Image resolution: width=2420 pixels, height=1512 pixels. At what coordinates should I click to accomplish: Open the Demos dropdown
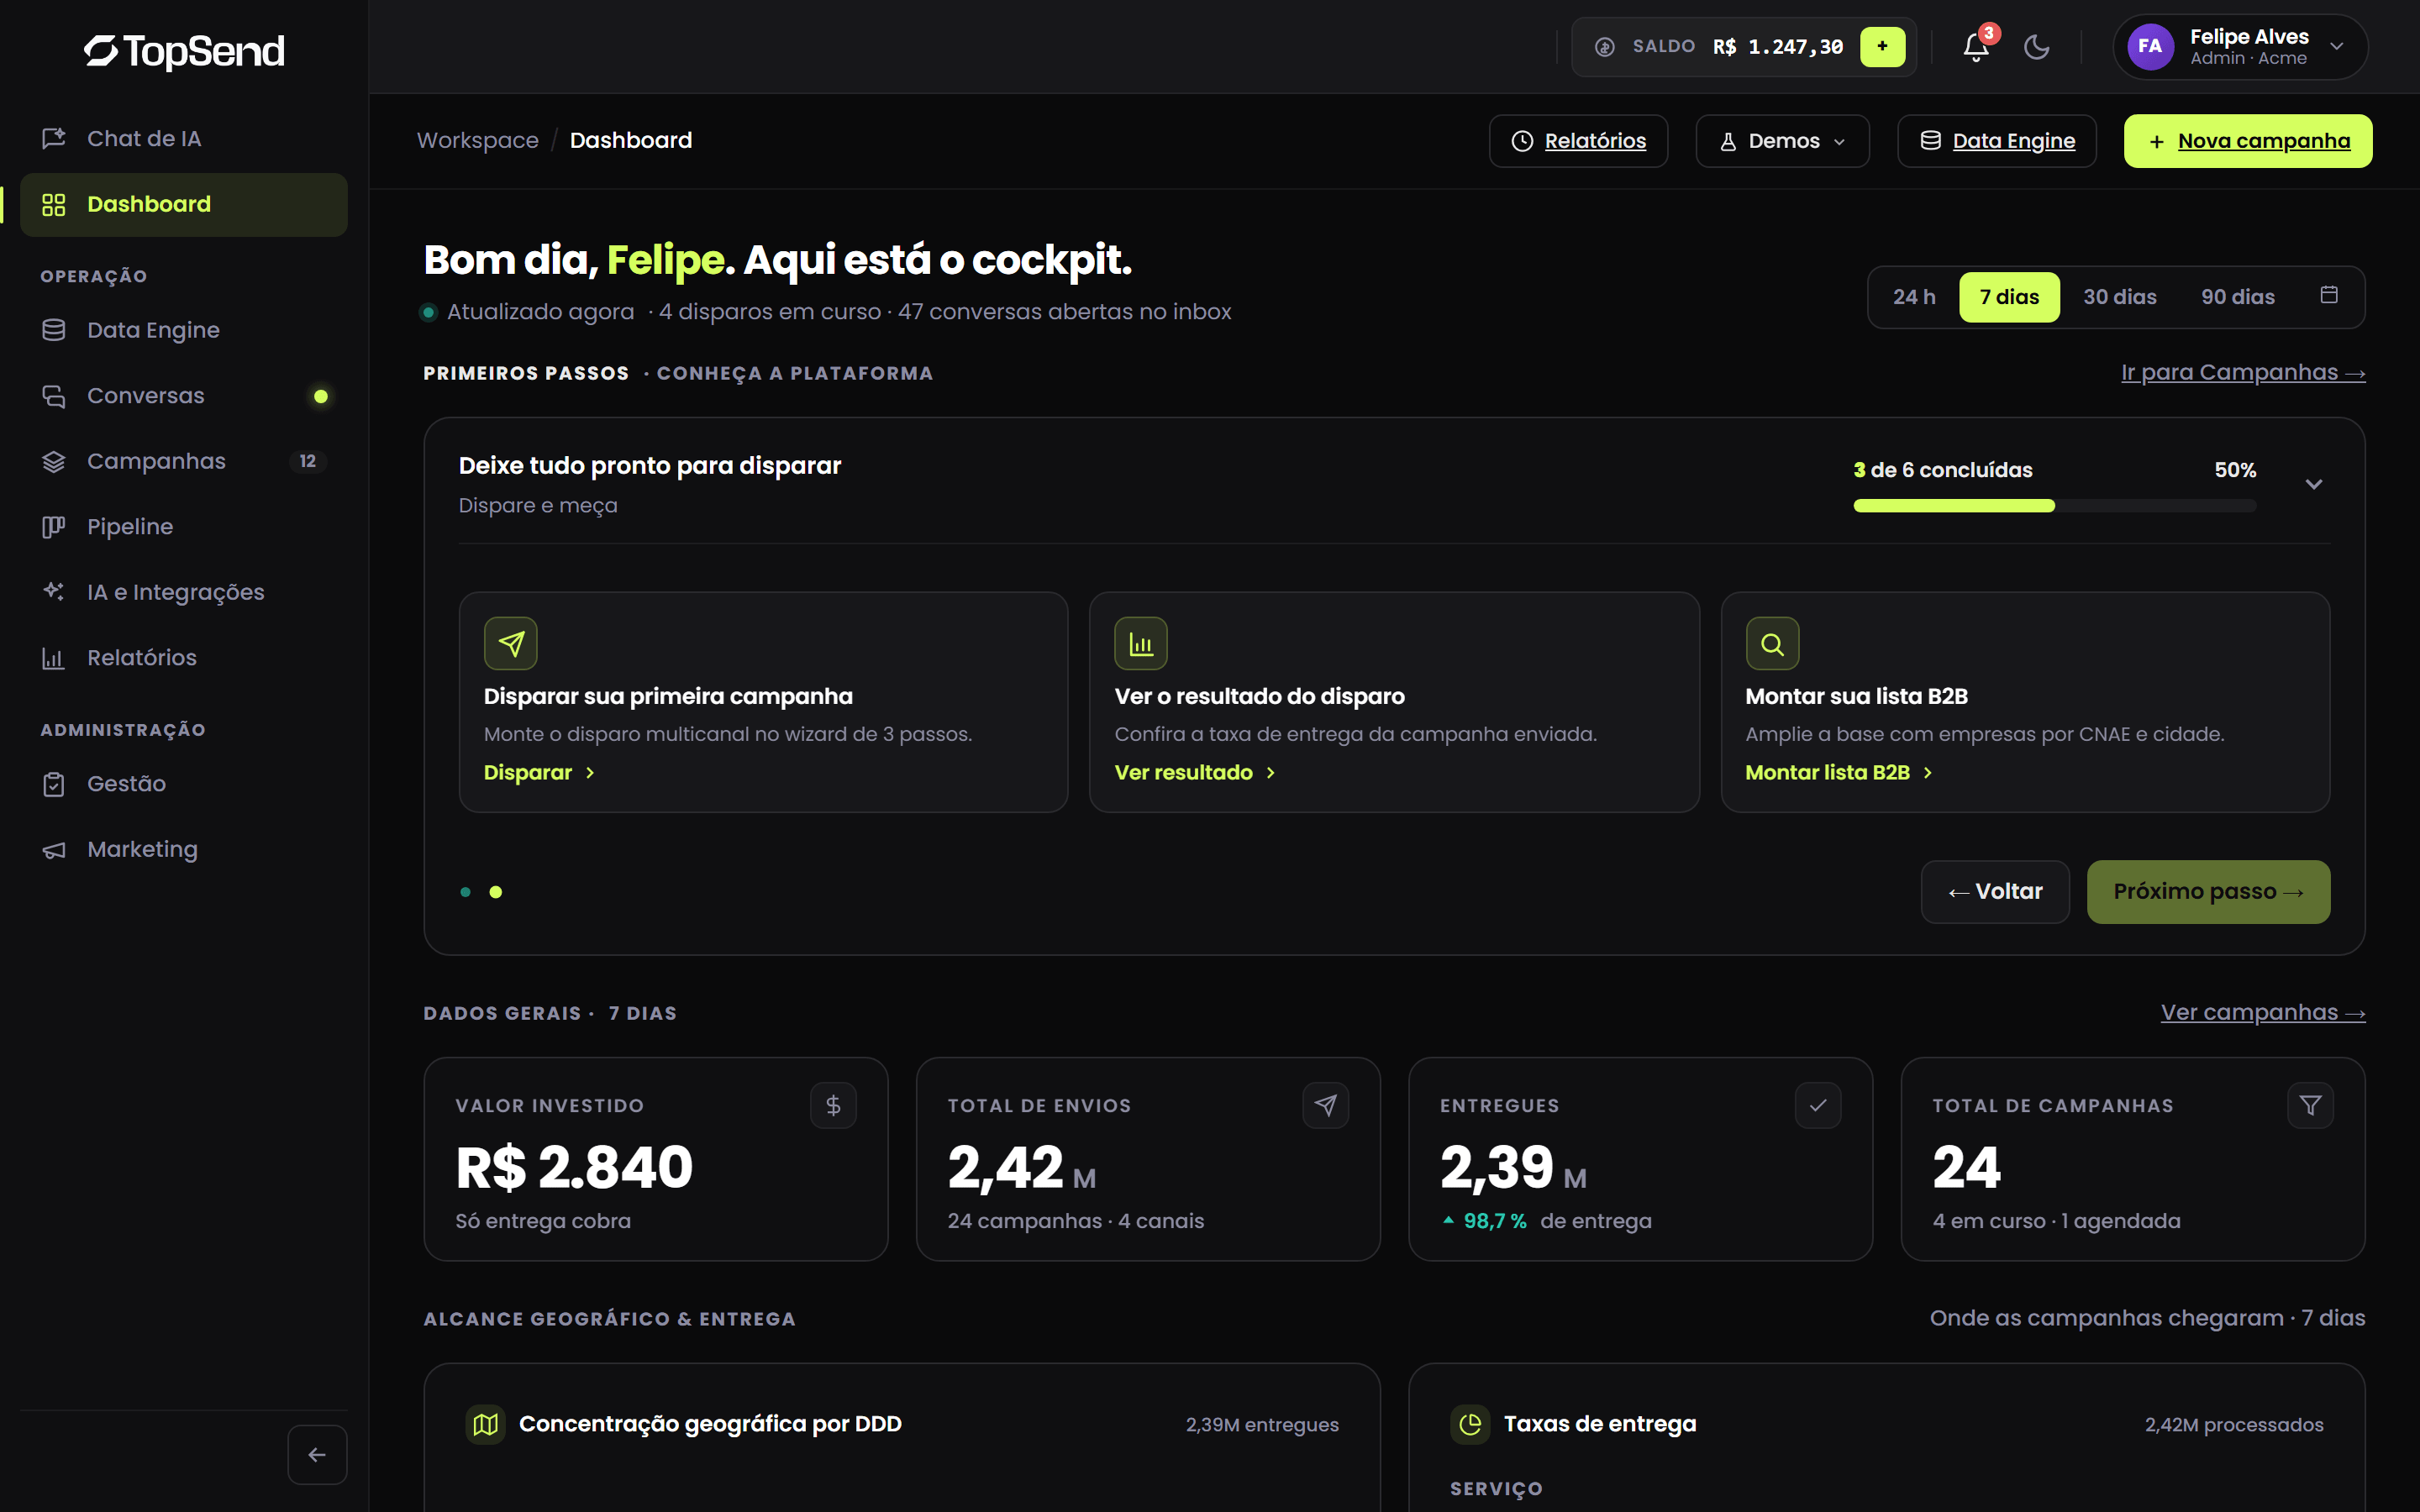[x=1782, y=141]
